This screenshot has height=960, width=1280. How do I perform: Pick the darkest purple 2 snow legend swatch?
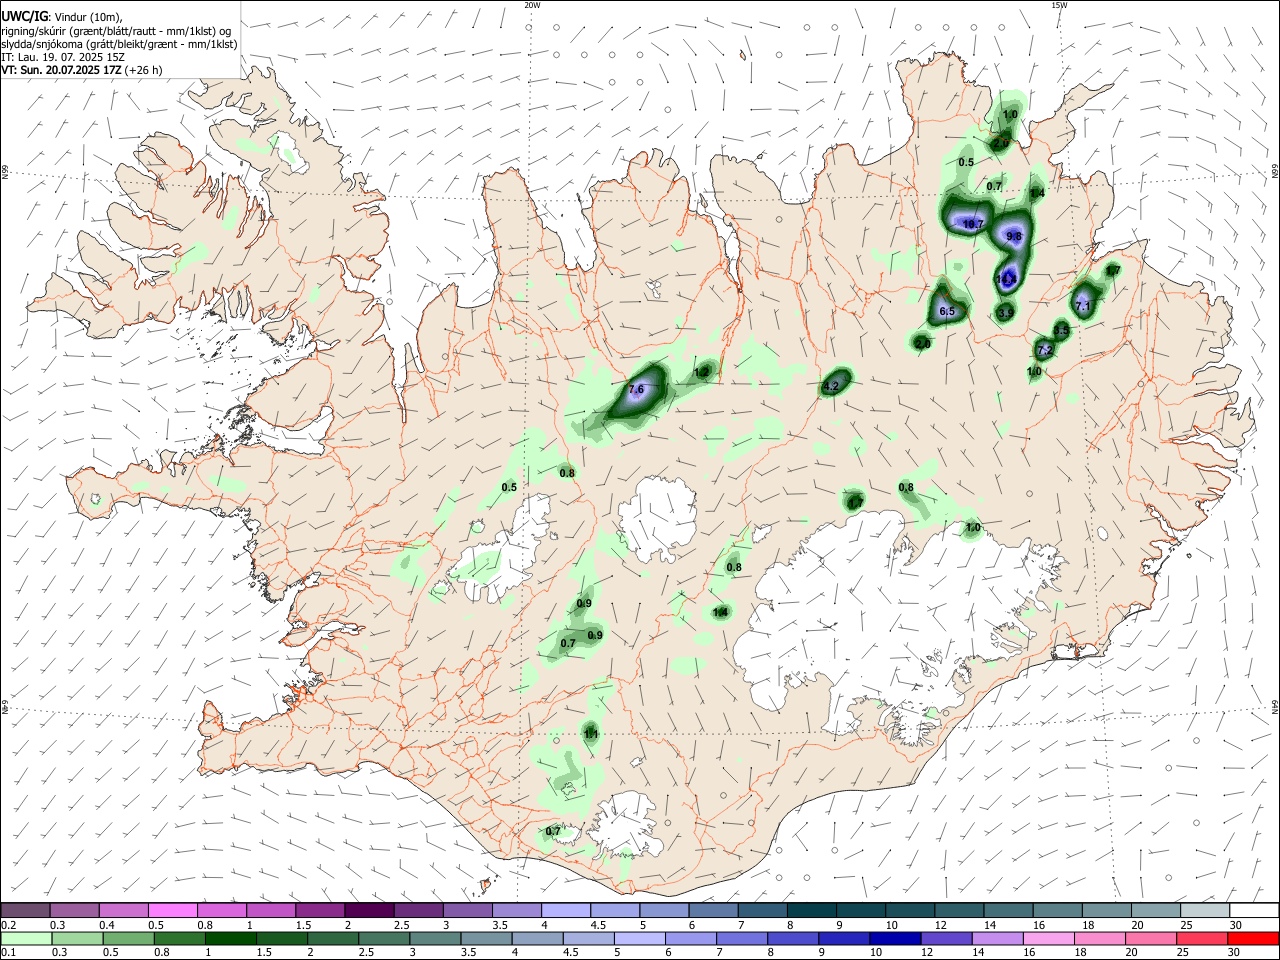click(368, 911)
